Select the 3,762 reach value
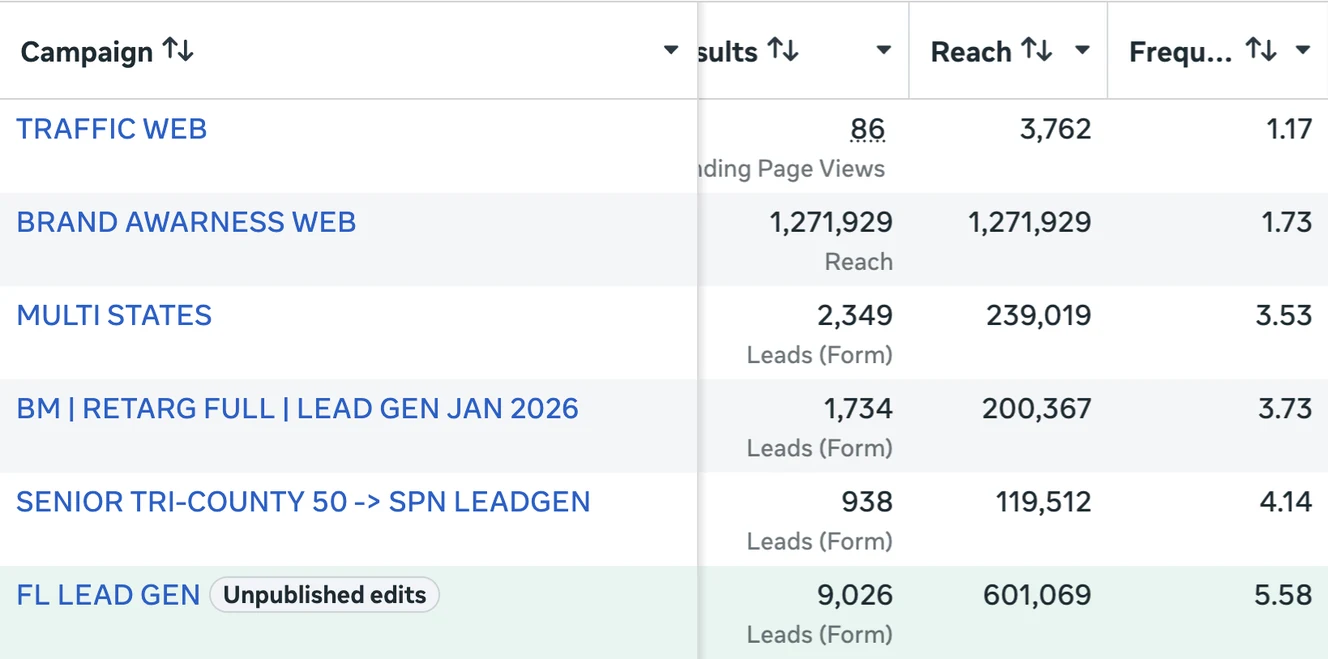1328x659 pixels. [x=1056, y=129]
